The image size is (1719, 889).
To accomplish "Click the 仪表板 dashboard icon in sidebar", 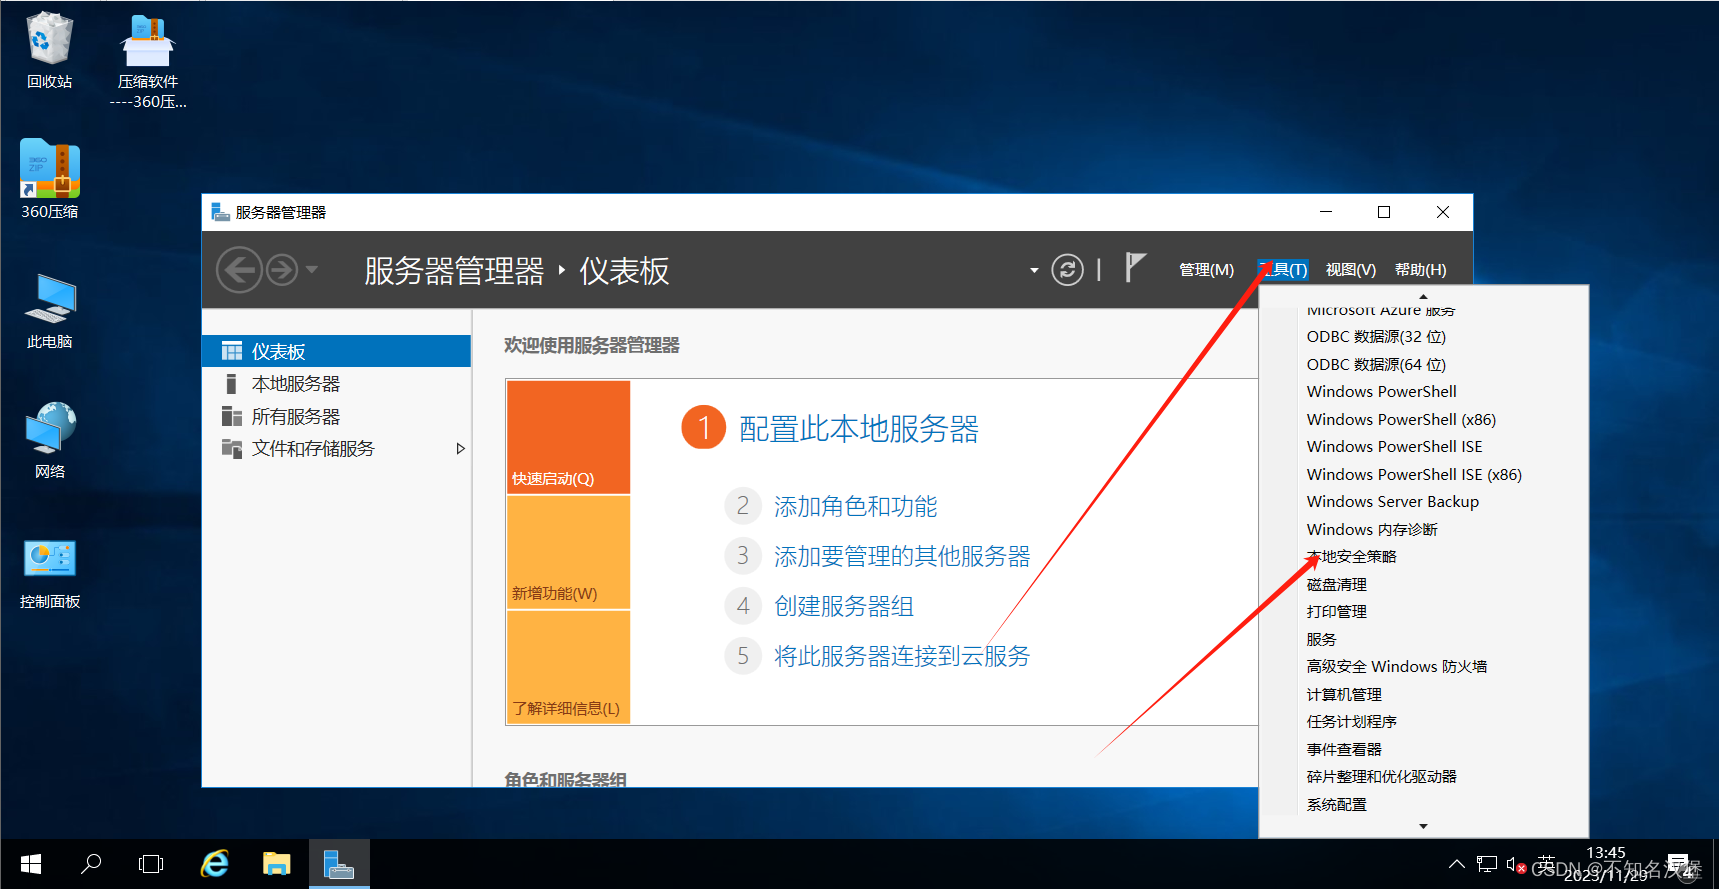I will (x=232, y=351).
